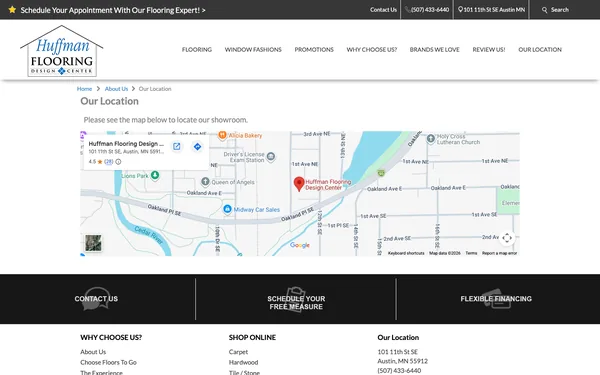Click the Queen of Angels church marker
The height and width of the screenshot is (375, 600).
205,182
